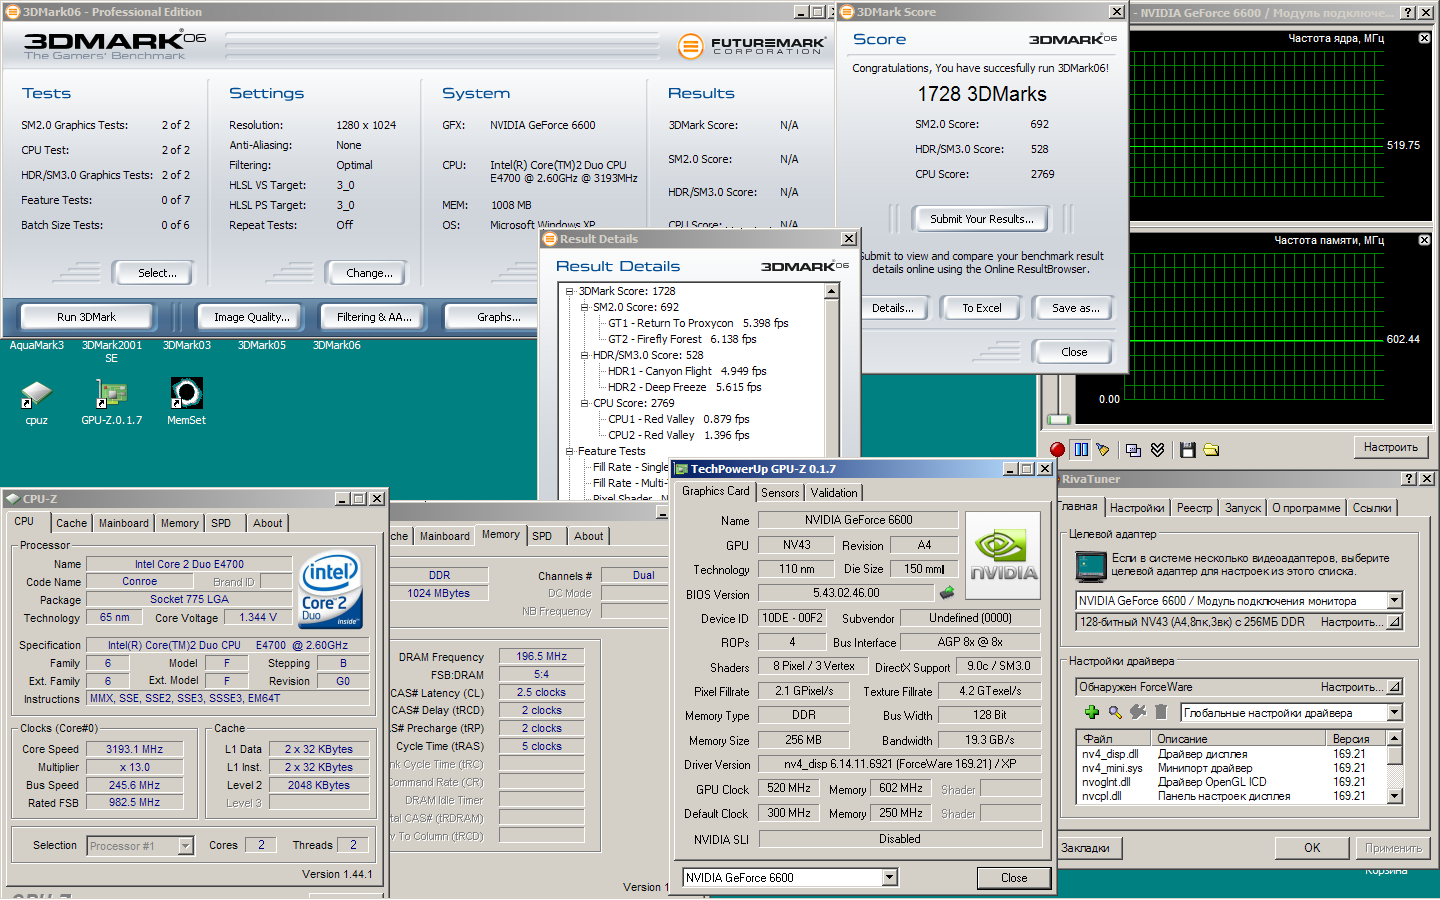Click the Intel Core 2 Duo logo in CPU-Z

click(x=330, y=588)
